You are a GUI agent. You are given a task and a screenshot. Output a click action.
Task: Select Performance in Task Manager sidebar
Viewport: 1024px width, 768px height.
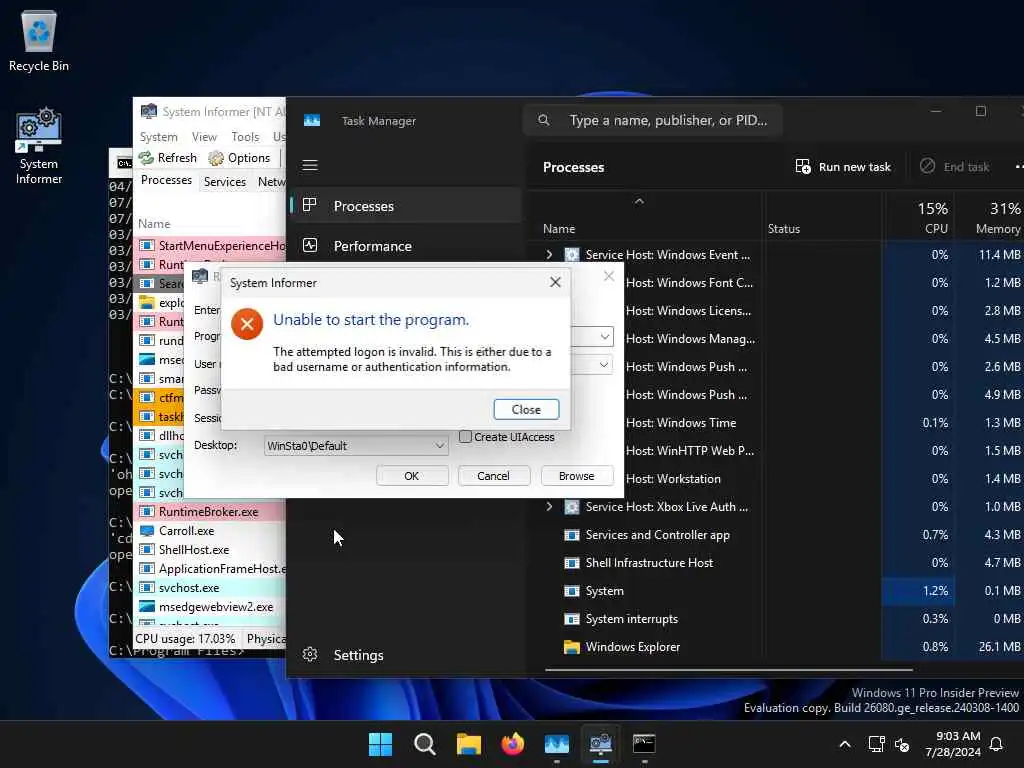(406, 246)
